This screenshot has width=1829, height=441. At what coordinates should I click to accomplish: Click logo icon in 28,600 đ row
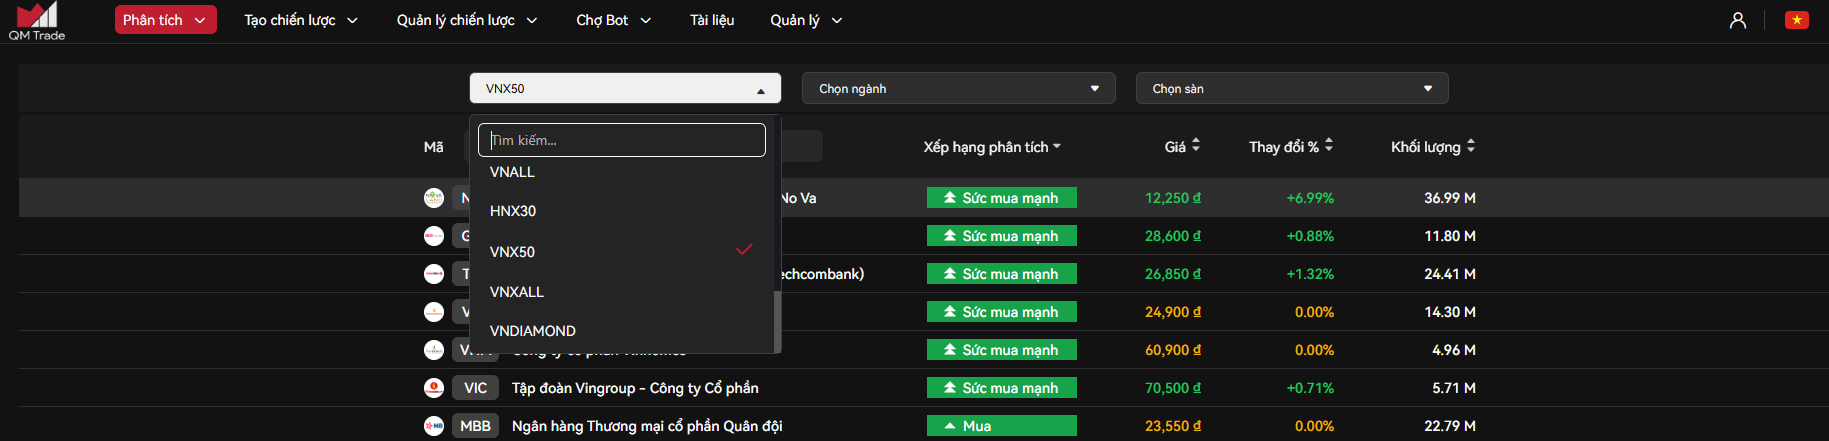(x=434, y=236)
